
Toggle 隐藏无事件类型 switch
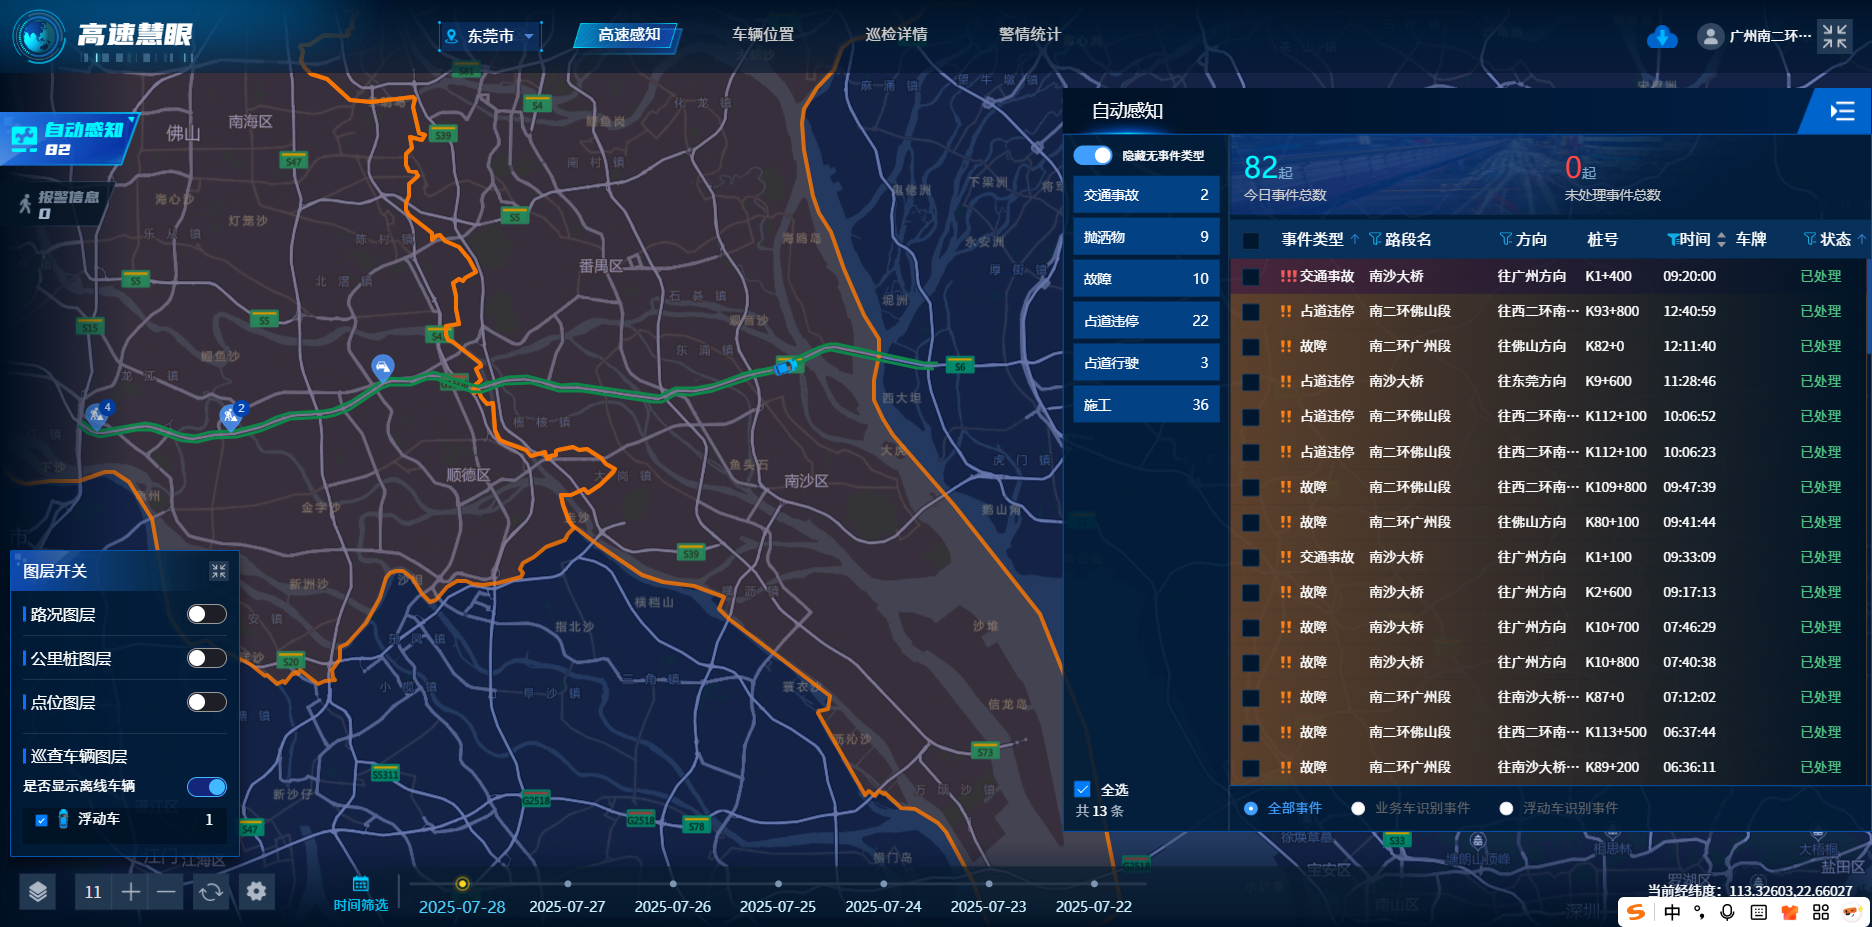1093,155
